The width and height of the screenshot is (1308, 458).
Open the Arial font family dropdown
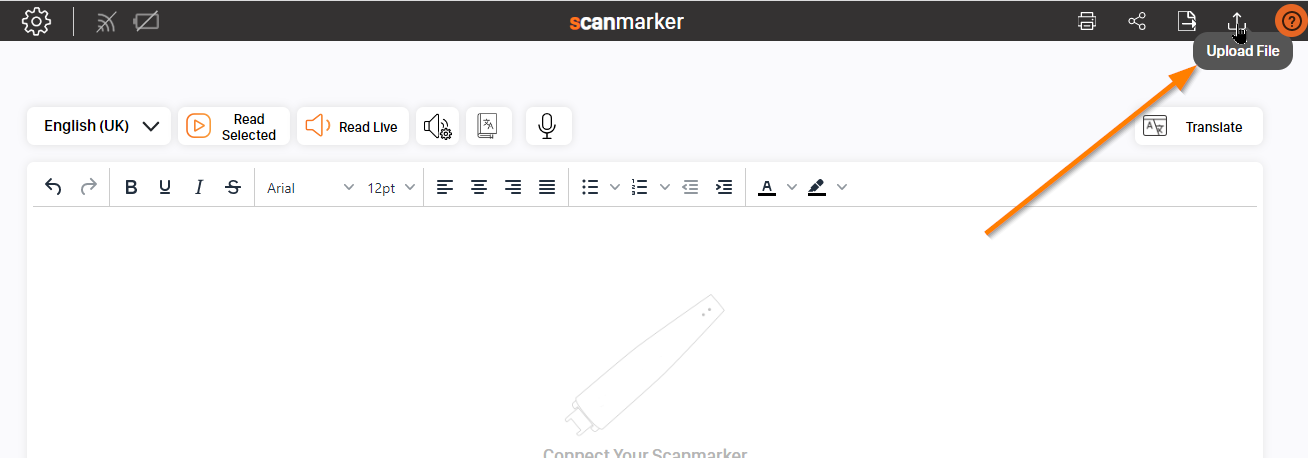[x=310, y=187]
